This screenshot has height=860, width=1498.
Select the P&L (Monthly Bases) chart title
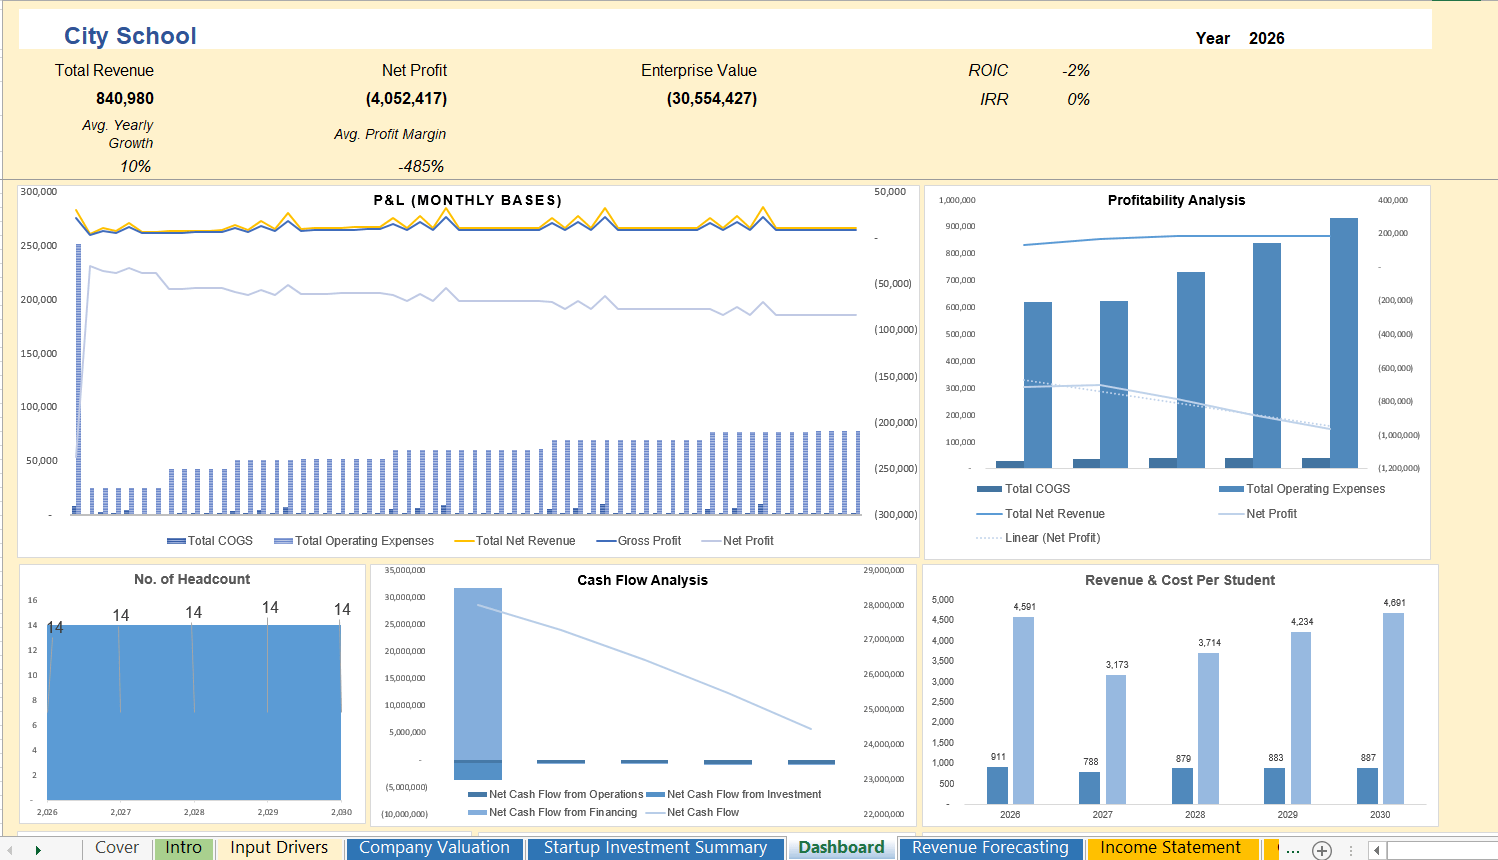[464, 200]
